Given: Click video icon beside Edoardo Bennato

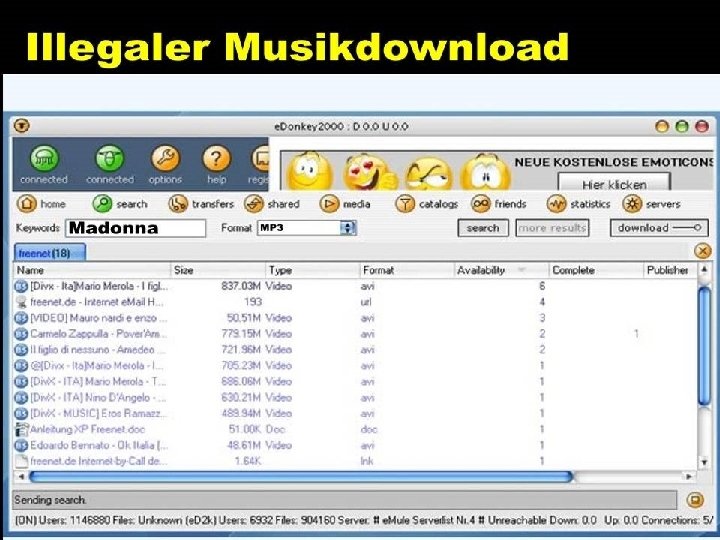Looking at the screenshot, I should 21,445.
